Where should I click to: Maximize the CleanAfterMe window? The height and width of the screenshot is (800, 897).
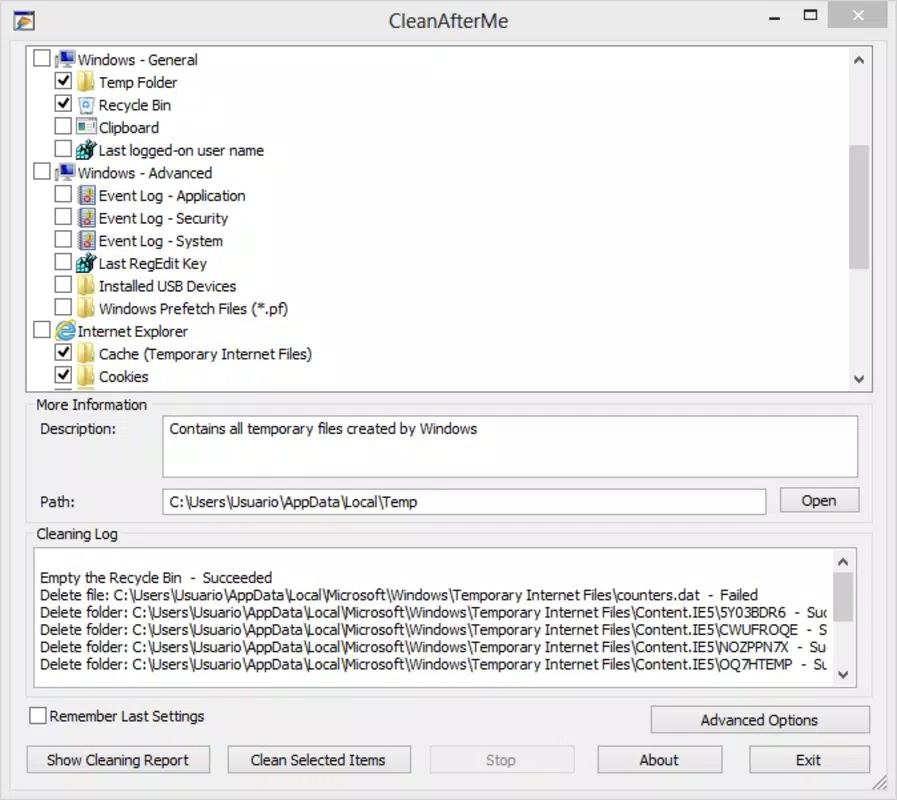[810, 15]
